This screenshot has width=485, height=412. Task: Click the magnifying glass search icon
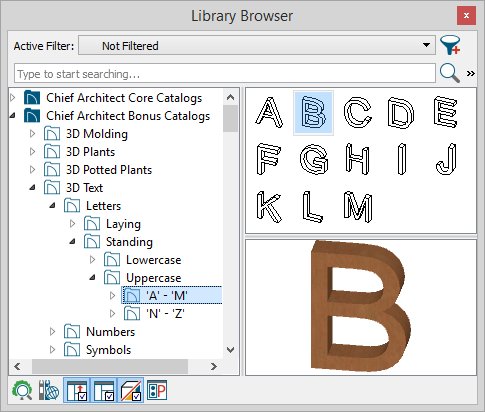tap(449, 73)
